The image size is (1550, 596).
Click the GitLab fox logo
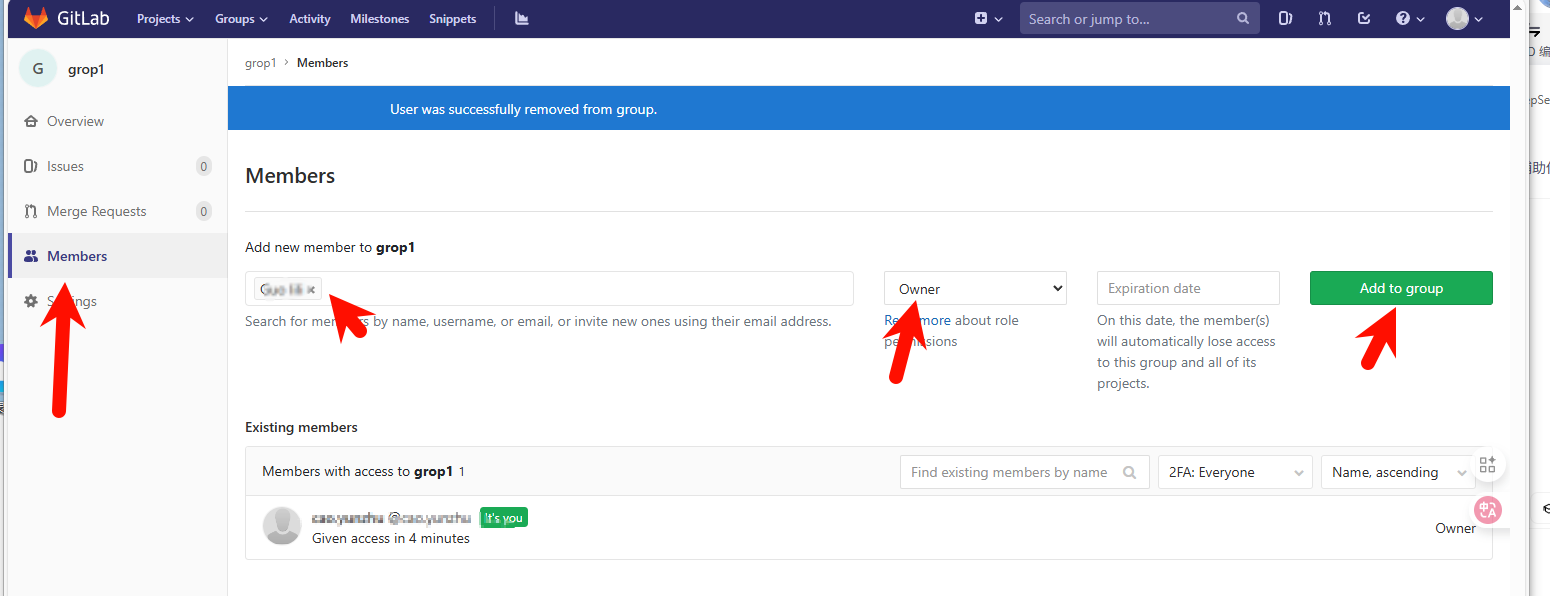pos(36,18)
